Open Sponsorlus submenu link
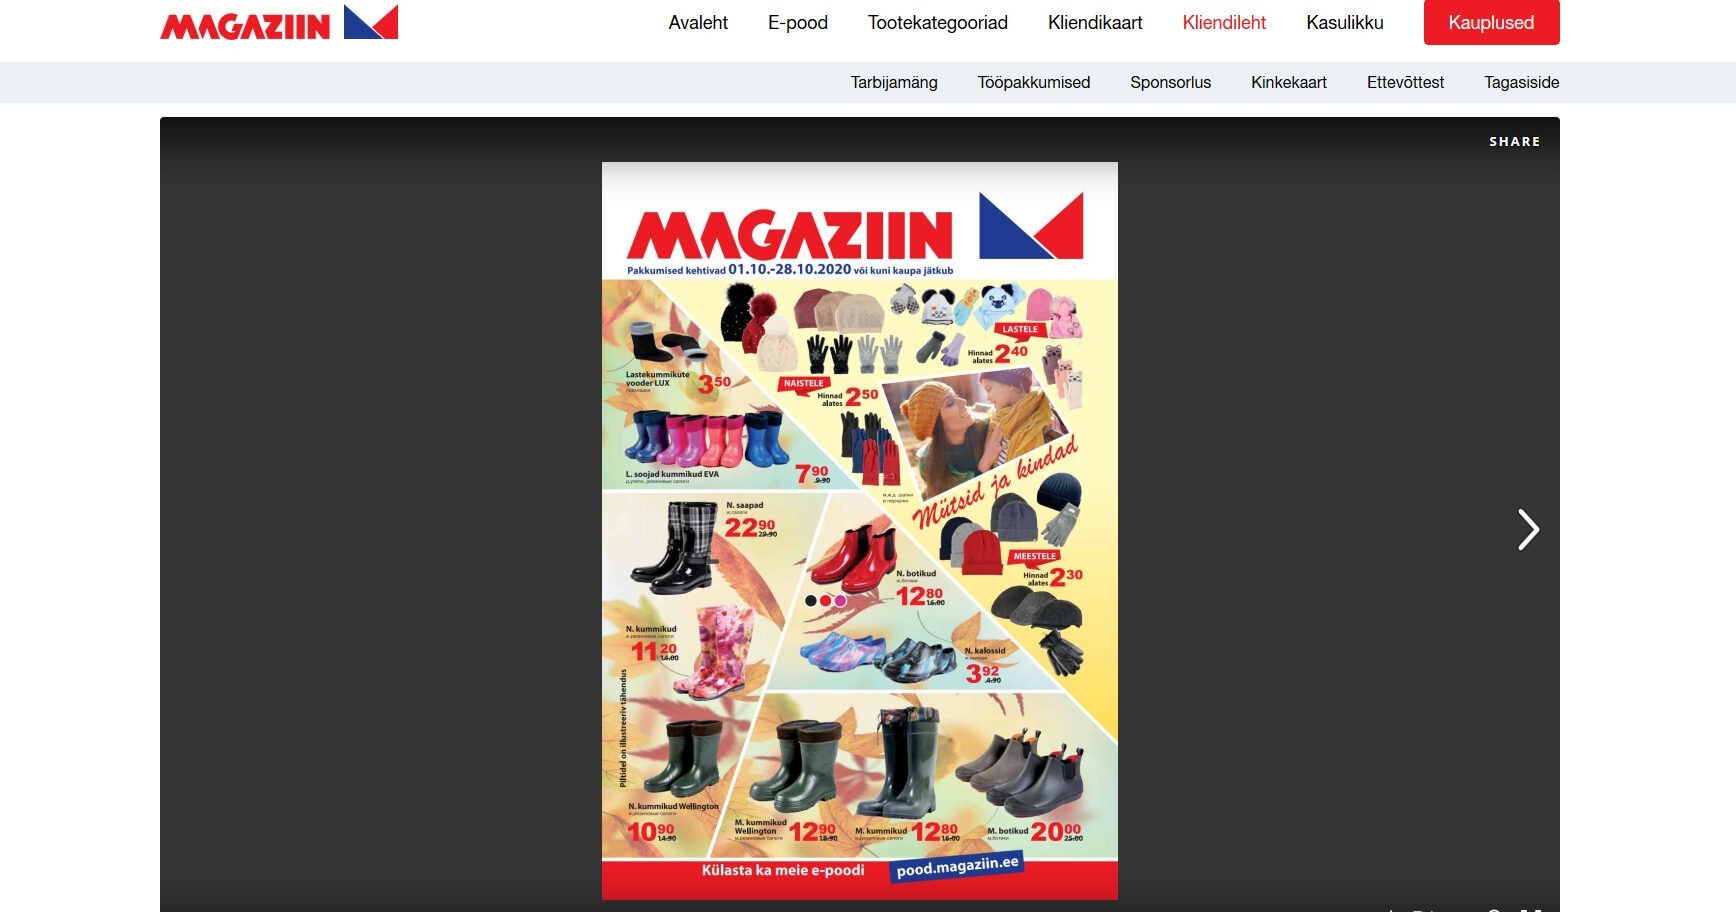1736x912 pixels. tap(1170, 82)
